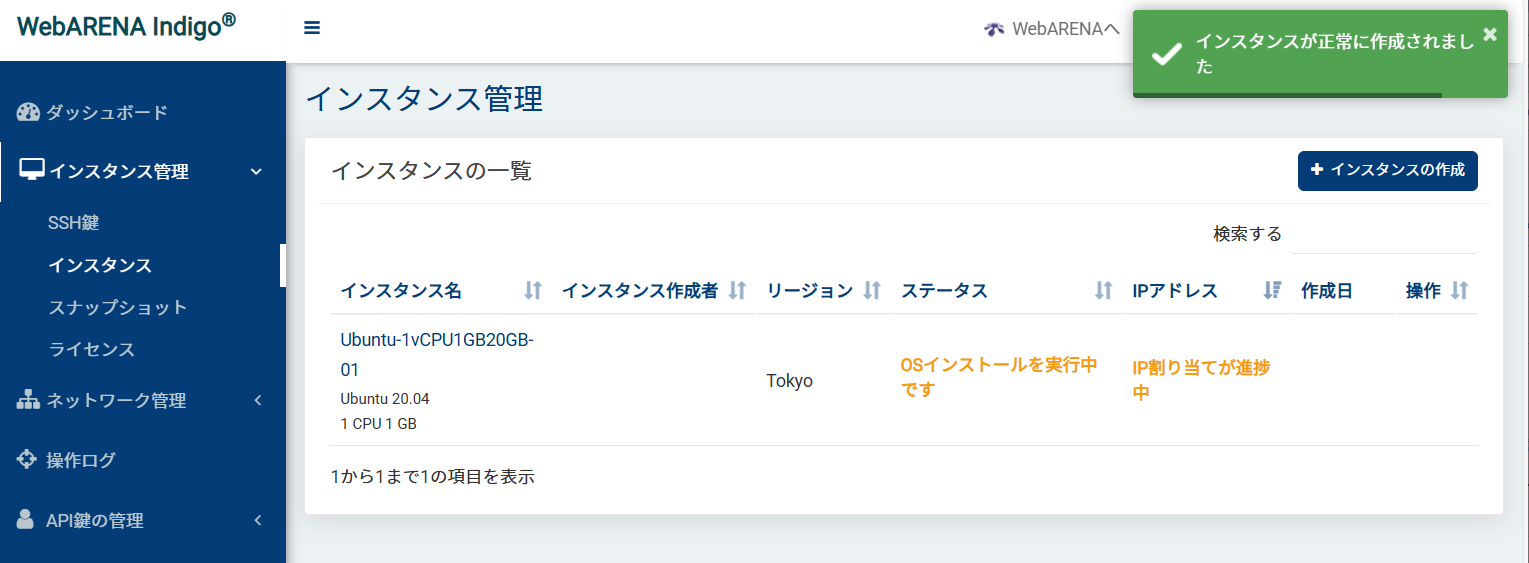Click the インスタンスの作成 button

pos(1387,171)
